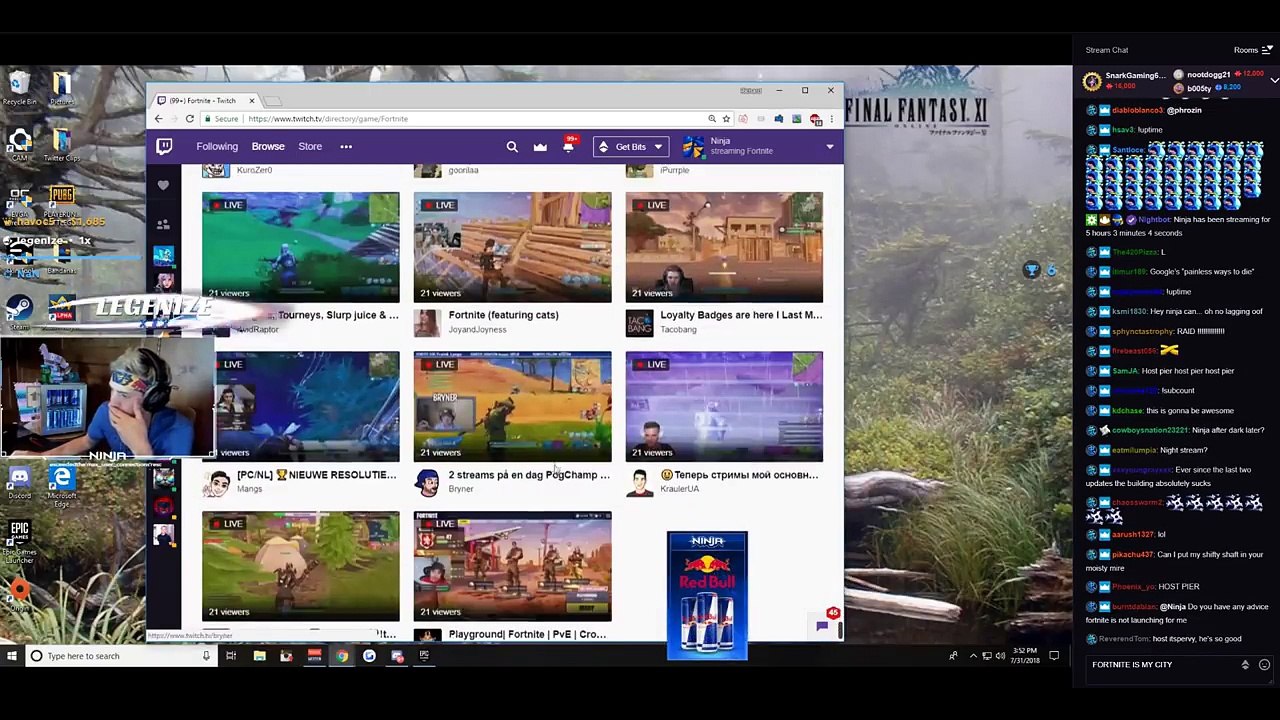The width and height of the screenshot is (1280, 720).
Task: Open the Bryner live stream thumbnail
Action: click(512, 406)
